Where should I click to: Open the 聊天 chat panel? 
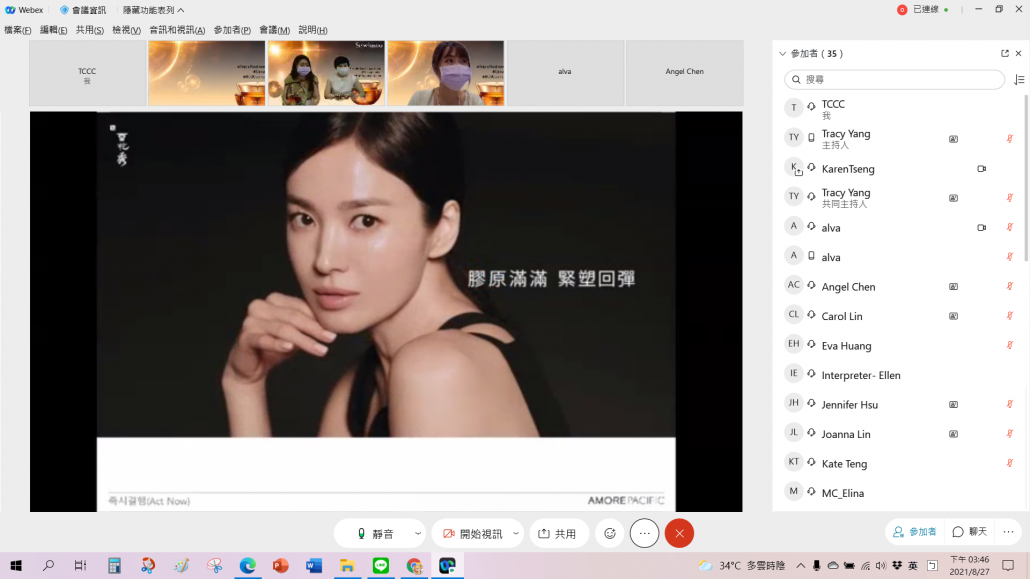[x=969, y=532]
